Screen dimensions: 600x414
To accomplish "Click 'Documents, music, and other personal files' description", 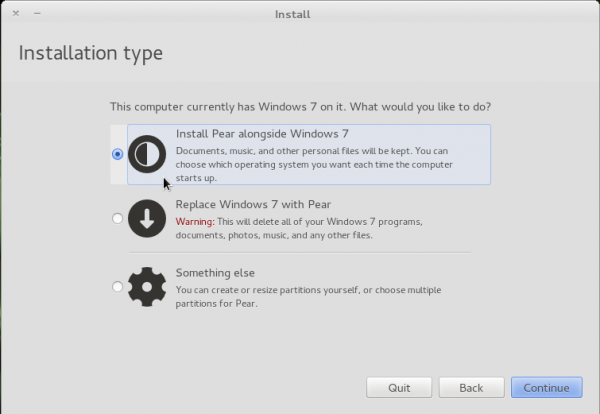I will click(x=314, y=164).
